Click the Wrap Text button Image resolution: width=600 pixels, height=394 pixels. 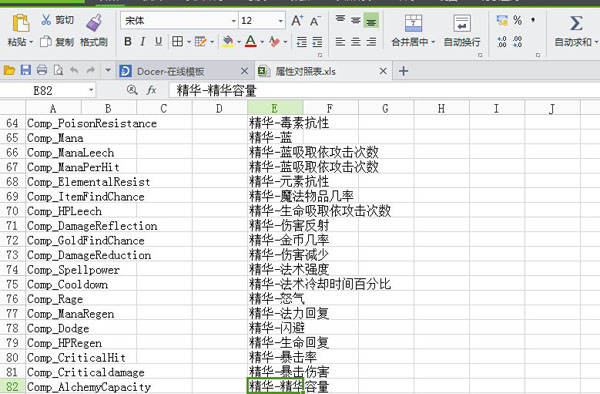[x=462, y=30]
